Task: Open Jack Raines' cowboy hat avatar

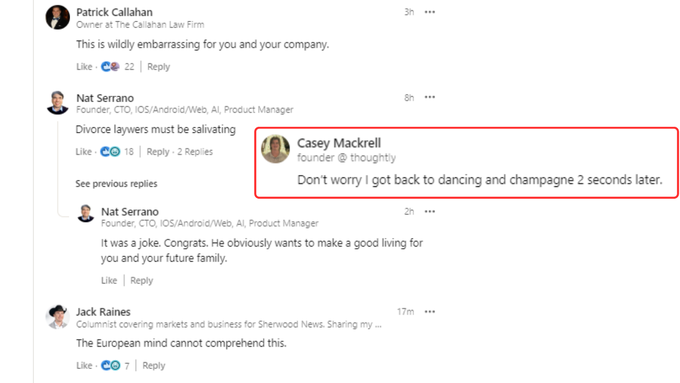Action: (58, 317)
